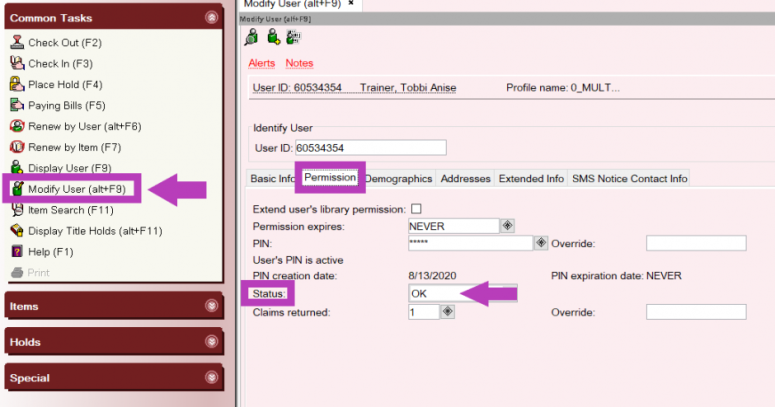This screenshot has width=775, height=407.
Task: Click the Paying Bills icon
Action: [17, 105]
